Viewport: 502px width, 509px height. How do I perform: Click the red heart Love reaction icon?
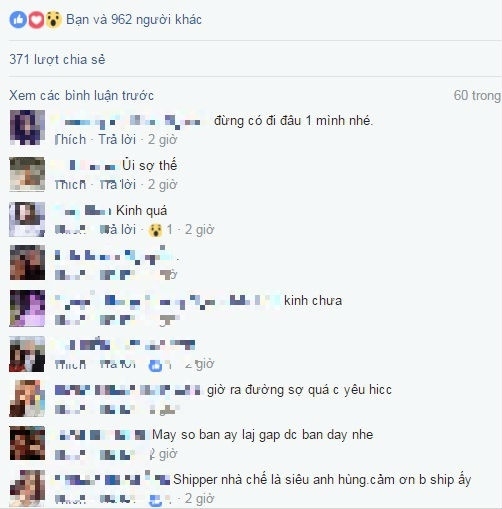[x=36, y=20]
